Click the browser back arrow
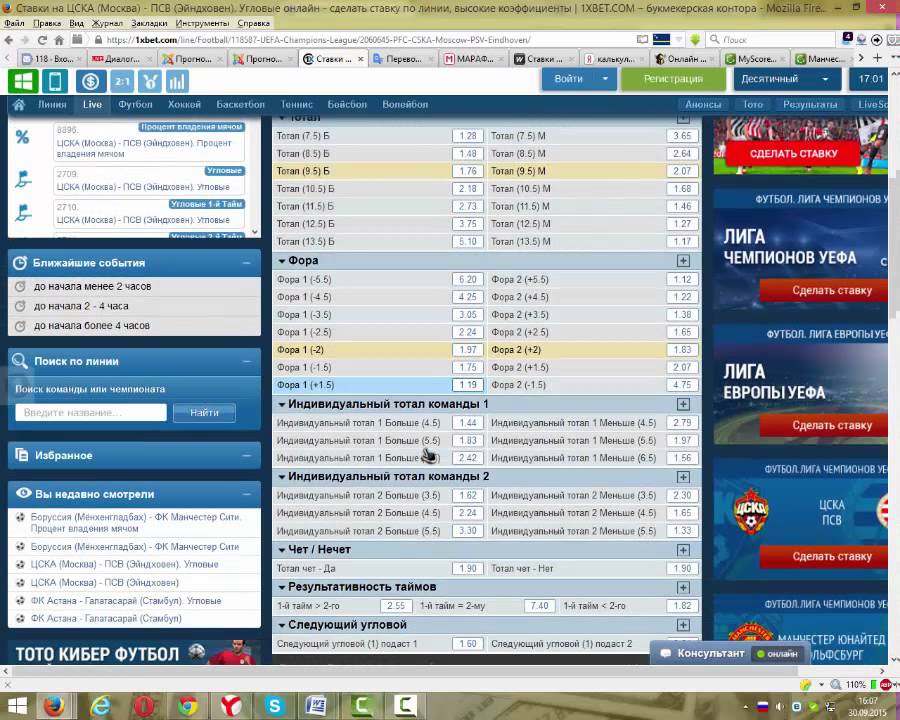 tap(9, 40)
